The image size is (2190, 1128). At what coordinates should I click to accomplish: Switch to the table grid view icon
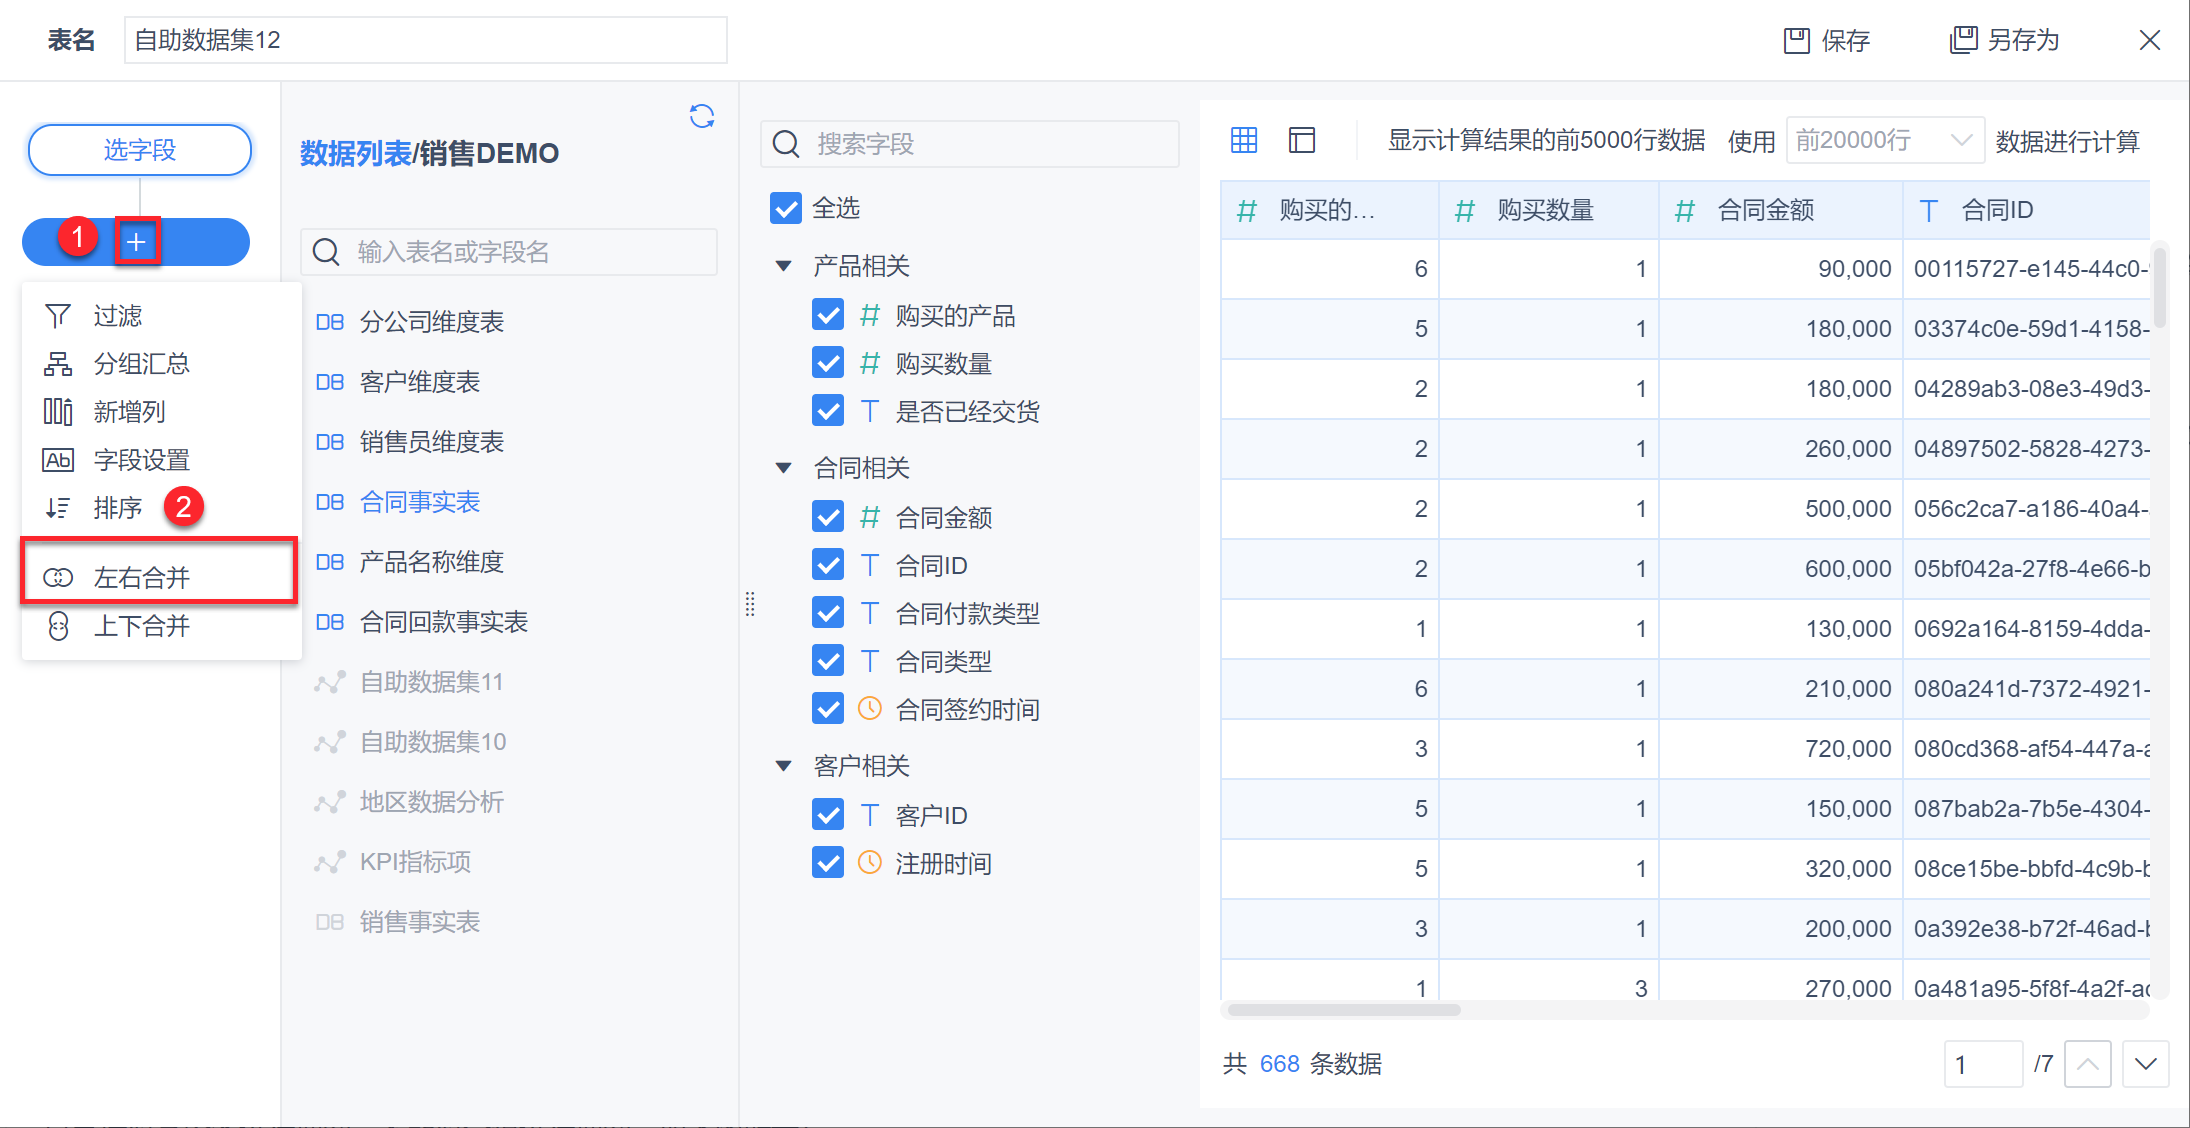[x=1244, y=140]
